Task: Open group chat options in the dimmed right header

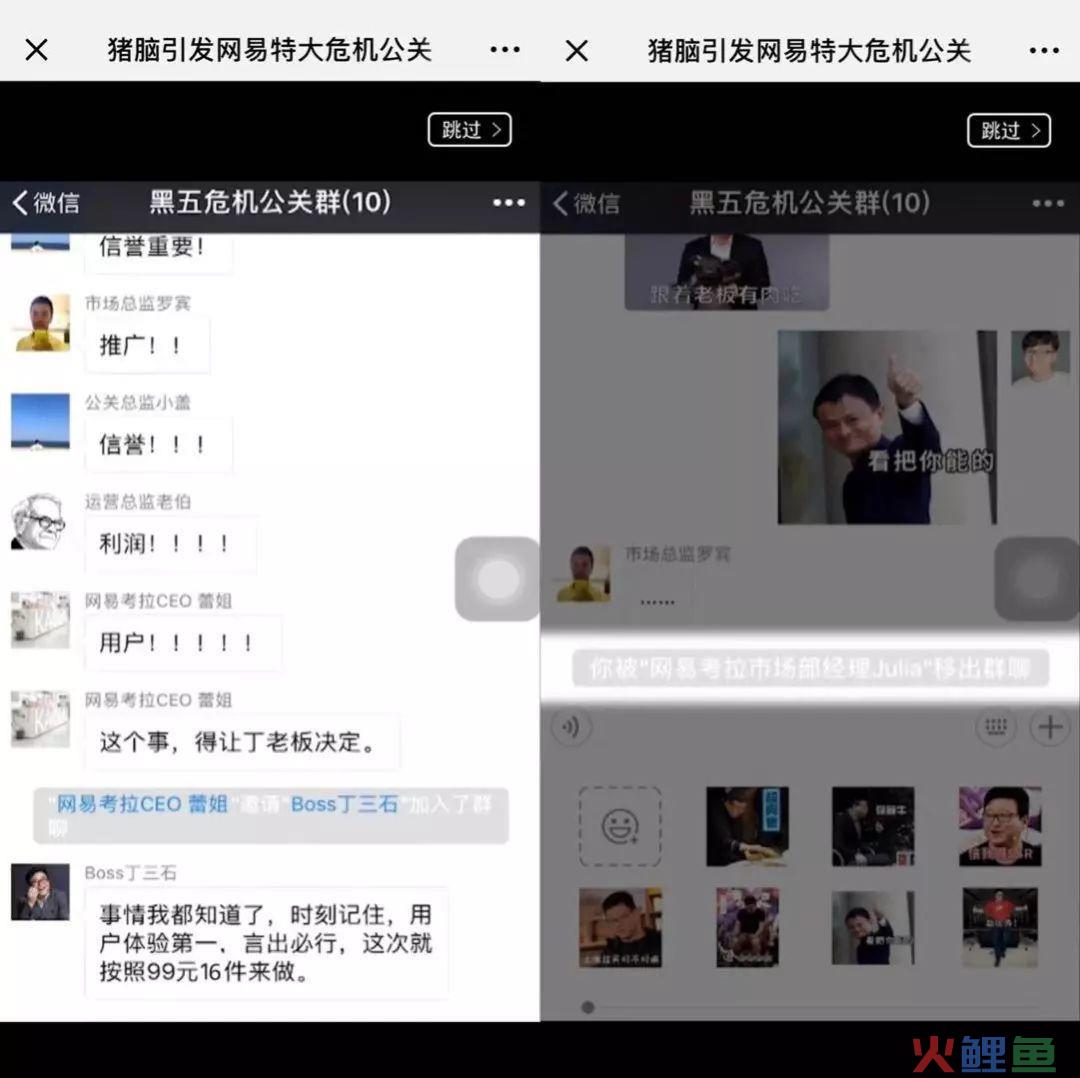Action: (x=1048, y=203)
